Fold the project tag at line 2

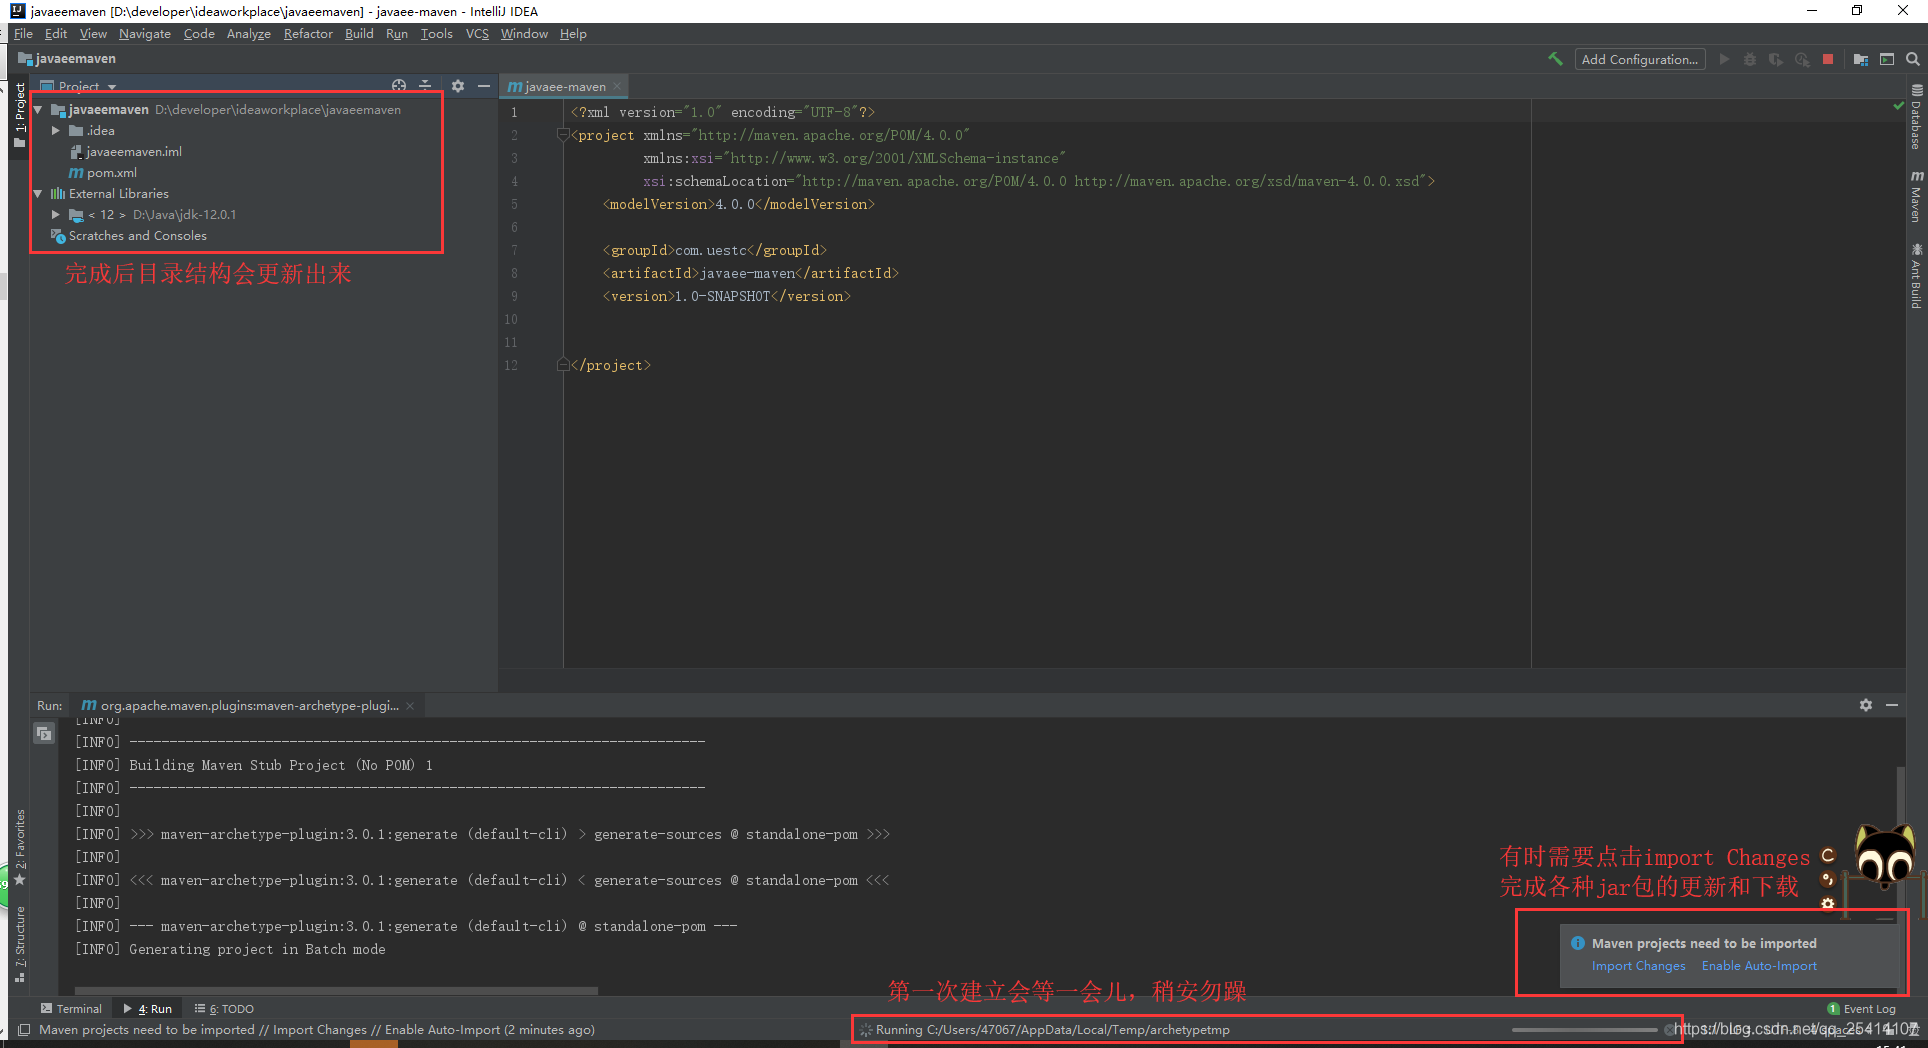point(563,135)
